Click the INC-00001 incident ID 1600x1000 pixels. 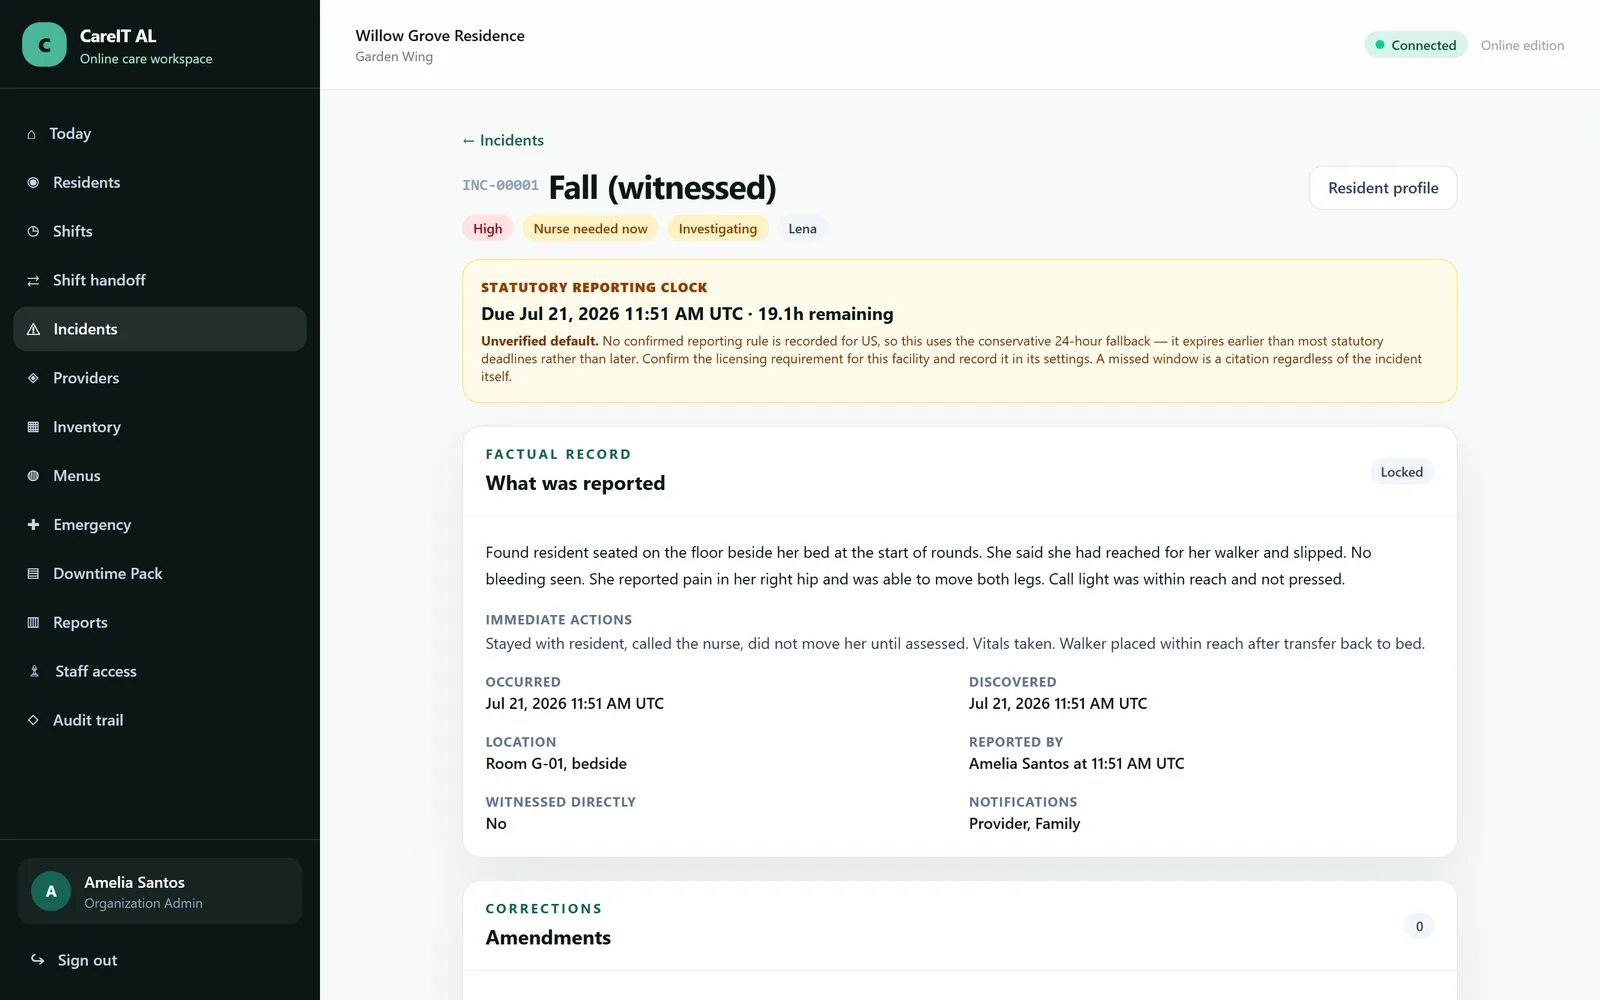tap(501, 186)
